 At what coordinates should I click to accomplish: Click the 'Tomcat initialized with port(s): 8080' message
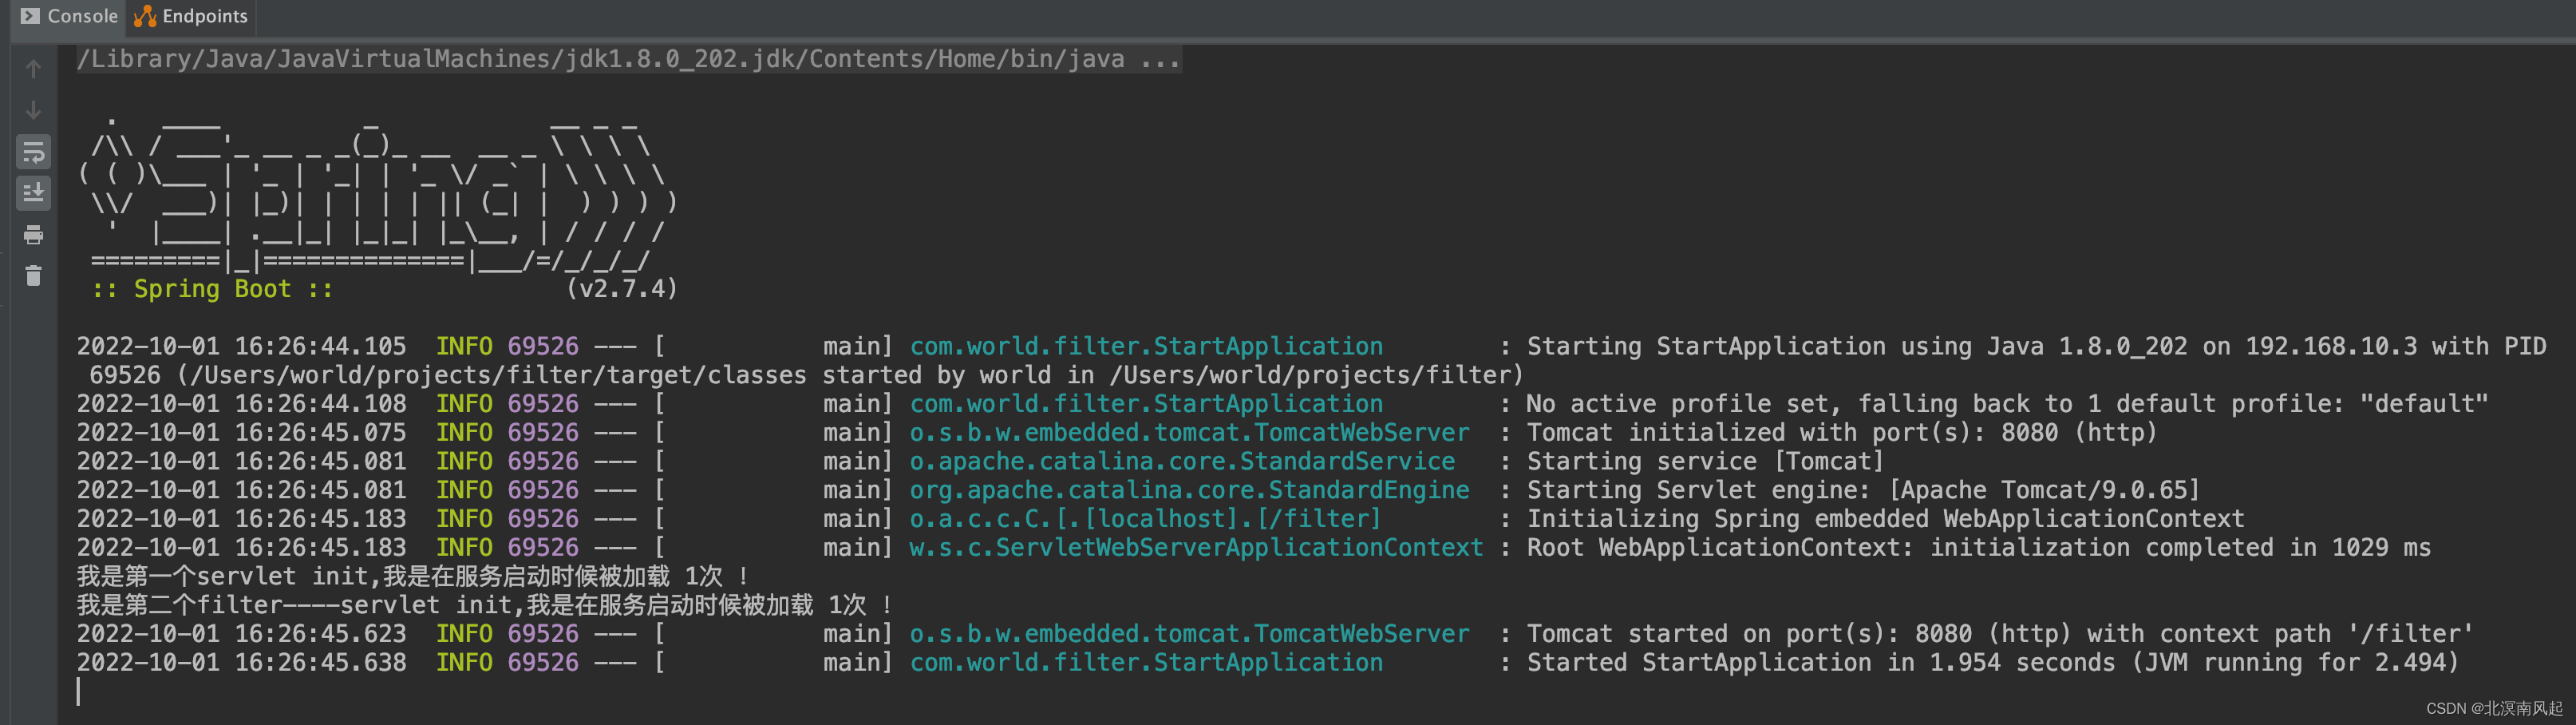coord(1842,433)
